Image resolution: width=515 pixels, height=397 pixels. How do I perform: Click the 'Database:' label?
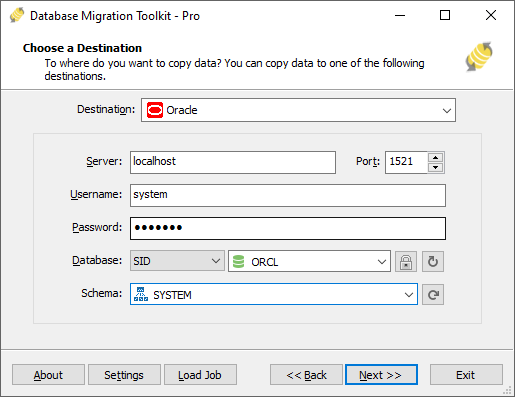(97, 260)
